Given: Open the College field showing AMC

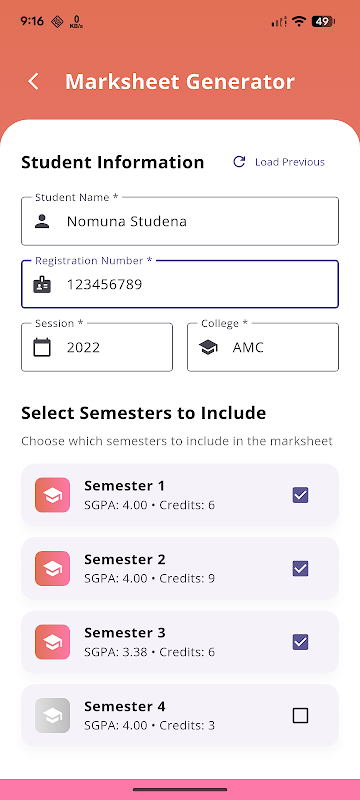Looking at the screenshot, I should 263,347.
